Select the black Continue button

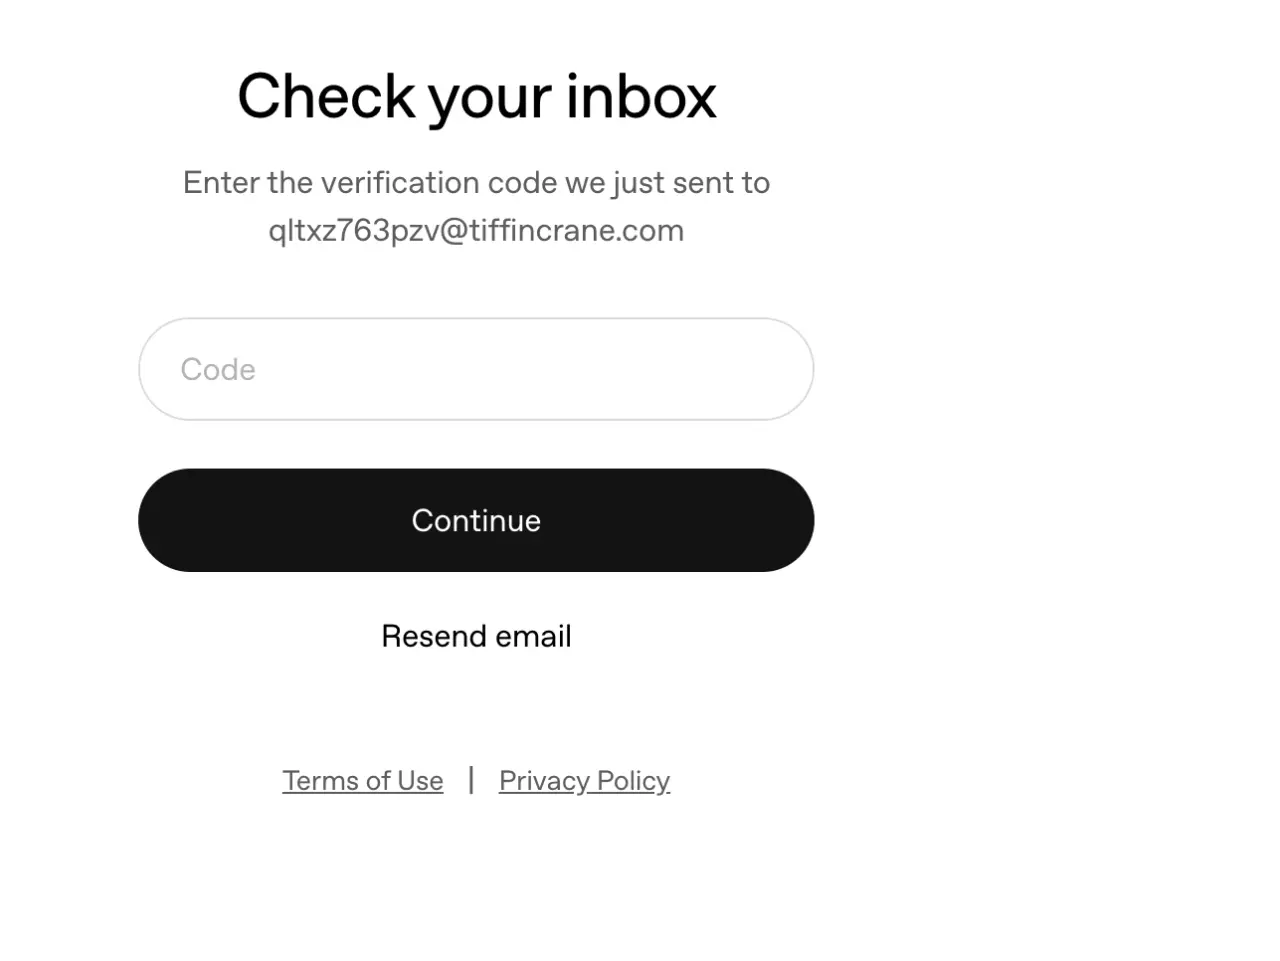[x=476, y=520]
